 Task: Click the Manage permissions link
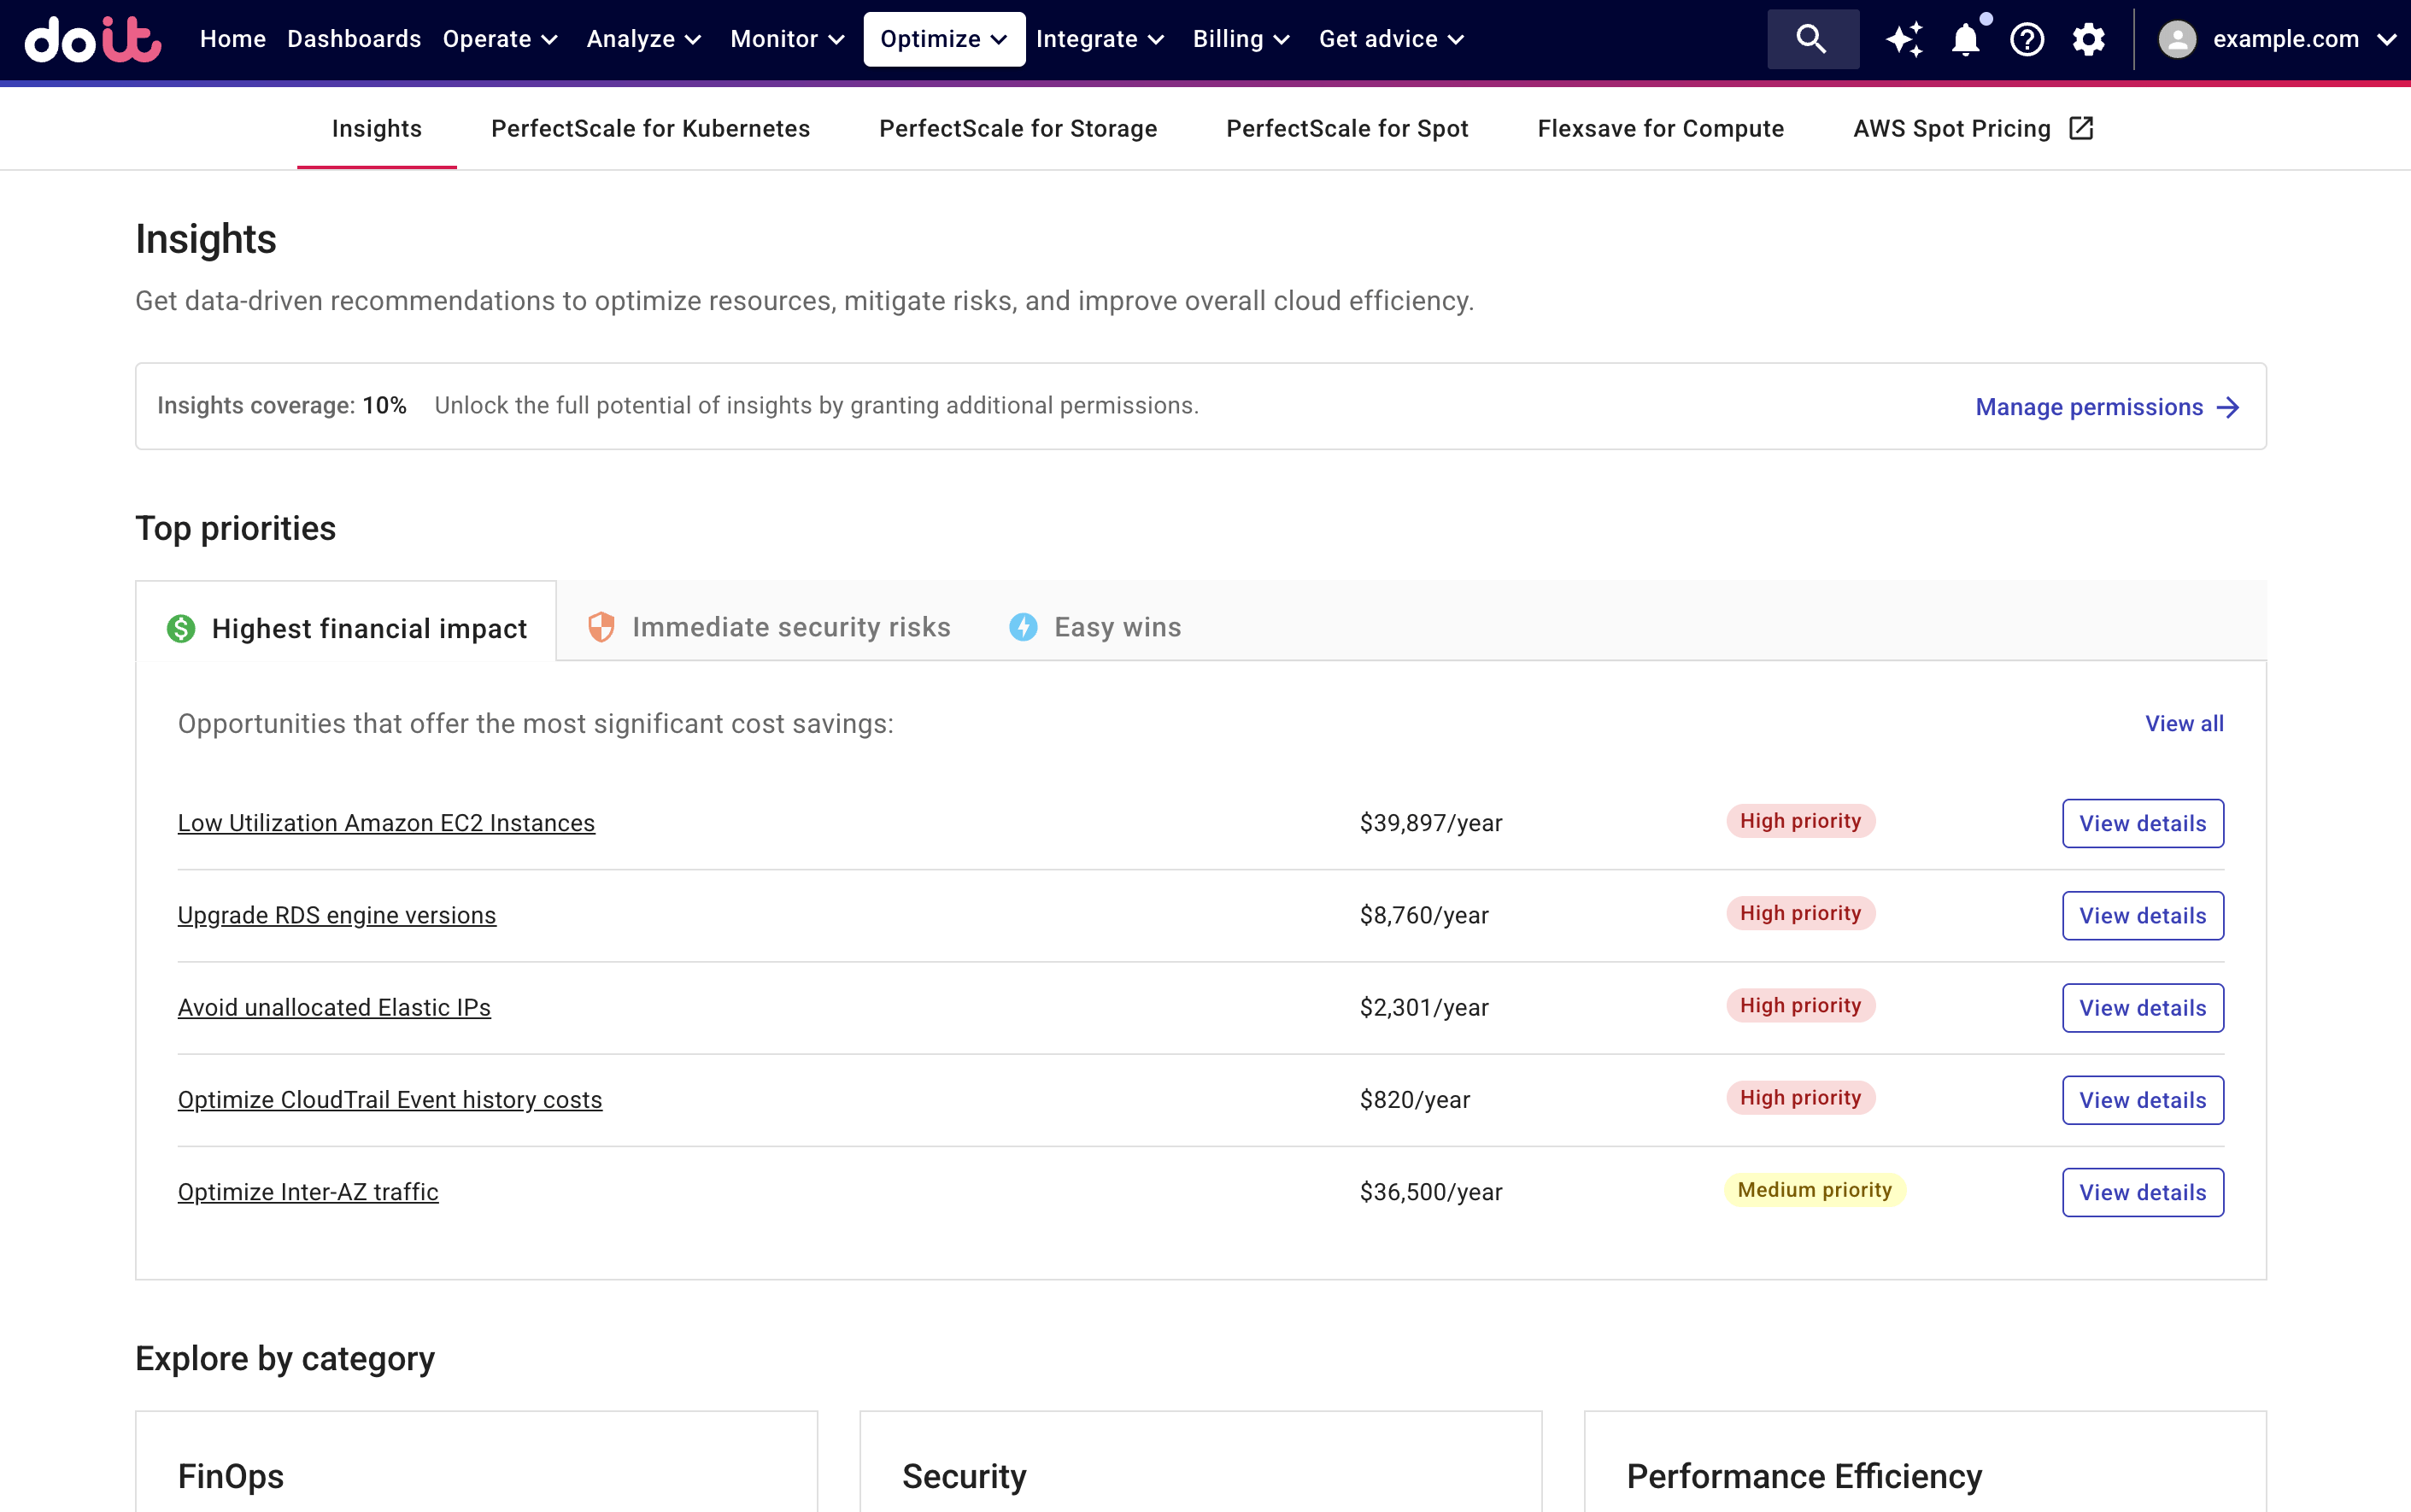coord(2106,407)
